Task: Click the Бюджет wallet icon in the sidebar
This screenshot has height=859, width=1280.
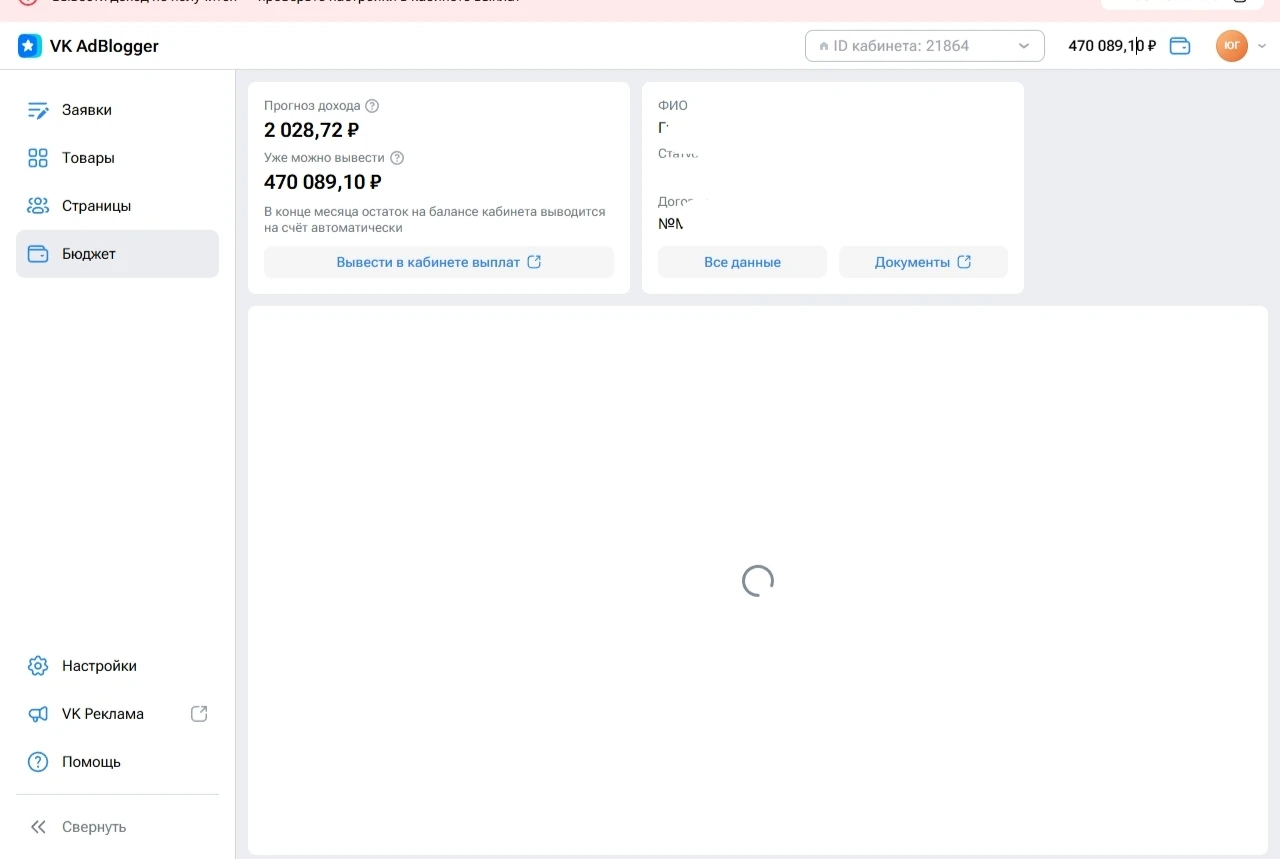Action: pyautogui.click(x=38, y=254)
